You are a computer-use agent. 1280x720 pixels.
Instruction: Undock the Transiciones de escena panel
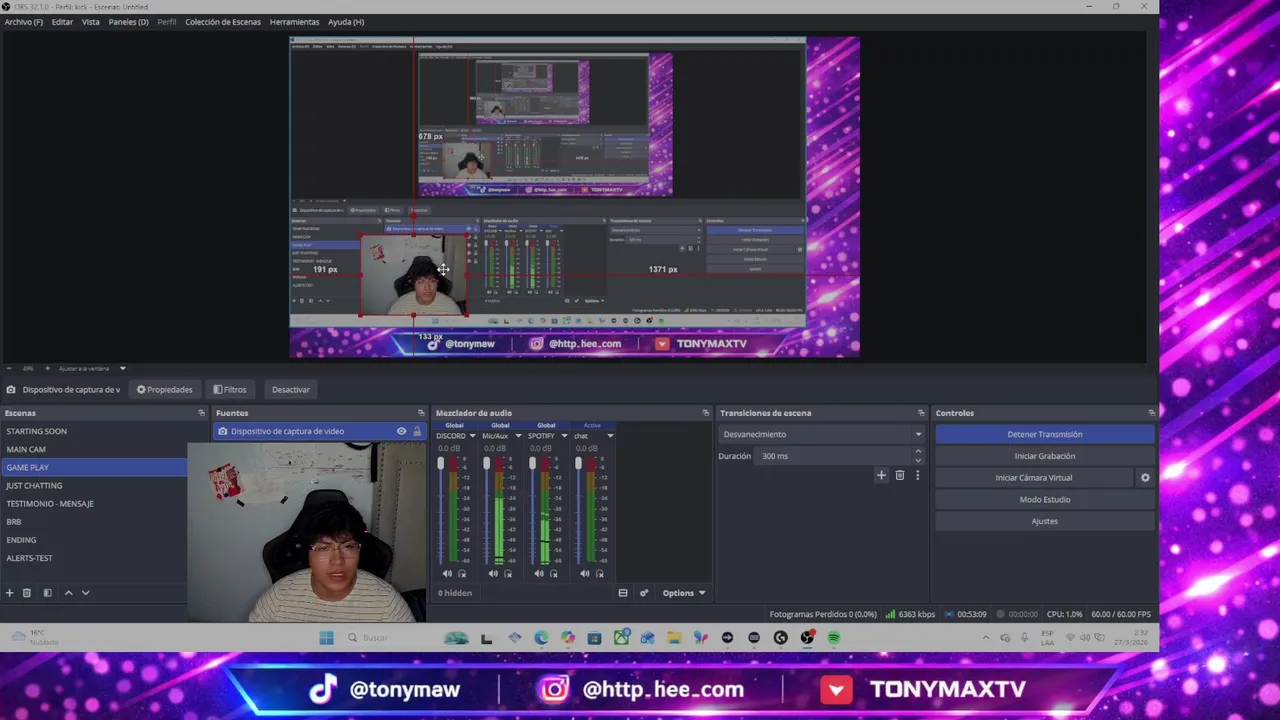click(x=921, y=413)
